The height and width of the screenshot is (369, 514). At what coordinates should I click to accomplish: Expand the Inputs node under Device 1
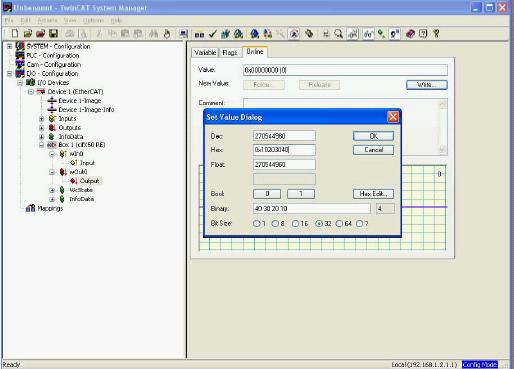(x=42, y=118)
